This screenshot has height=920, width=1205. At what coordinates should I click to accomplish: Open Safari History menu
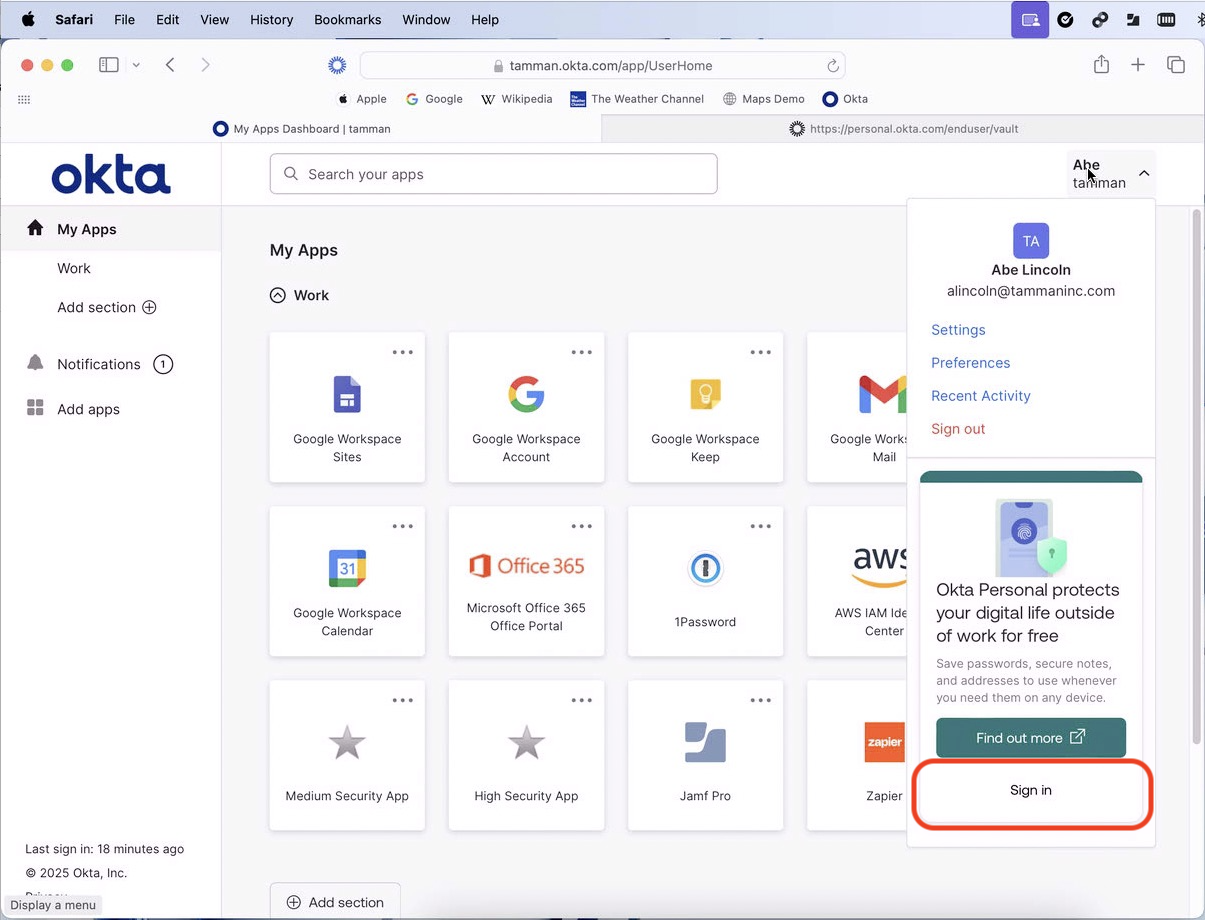tap(271, 19)
